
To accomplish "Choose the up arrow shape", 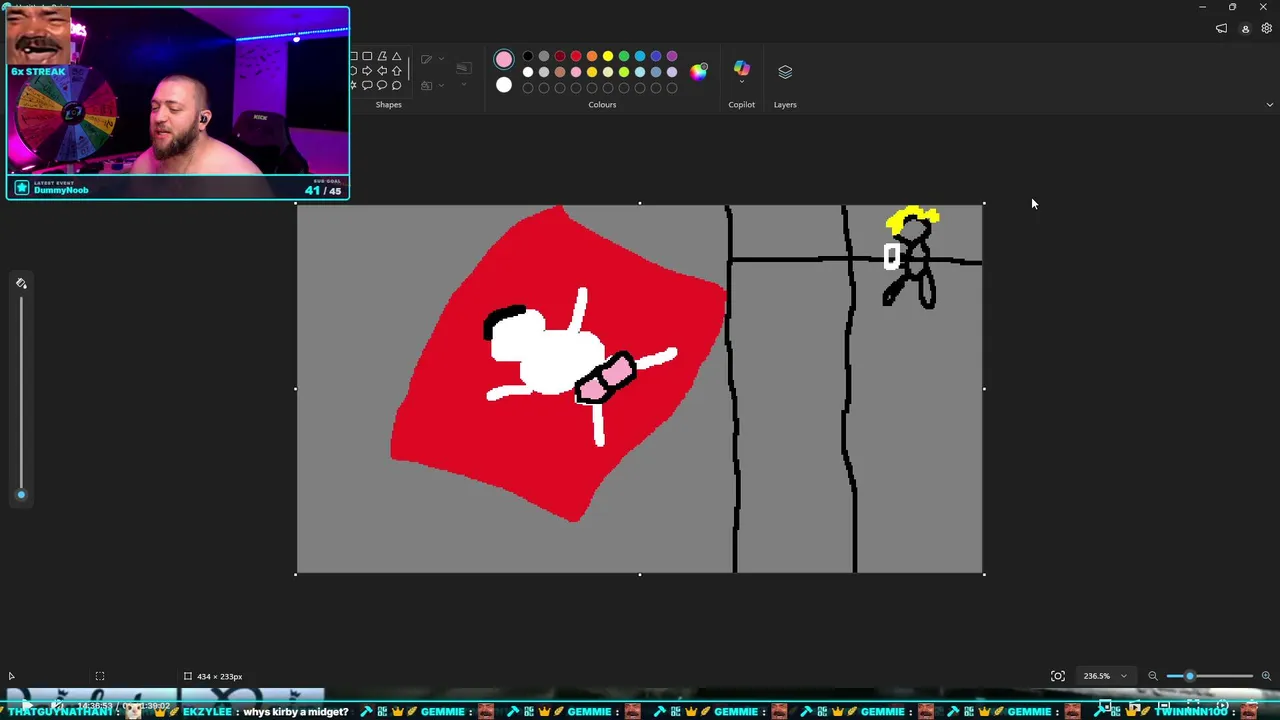I will (x=396, y=71).
